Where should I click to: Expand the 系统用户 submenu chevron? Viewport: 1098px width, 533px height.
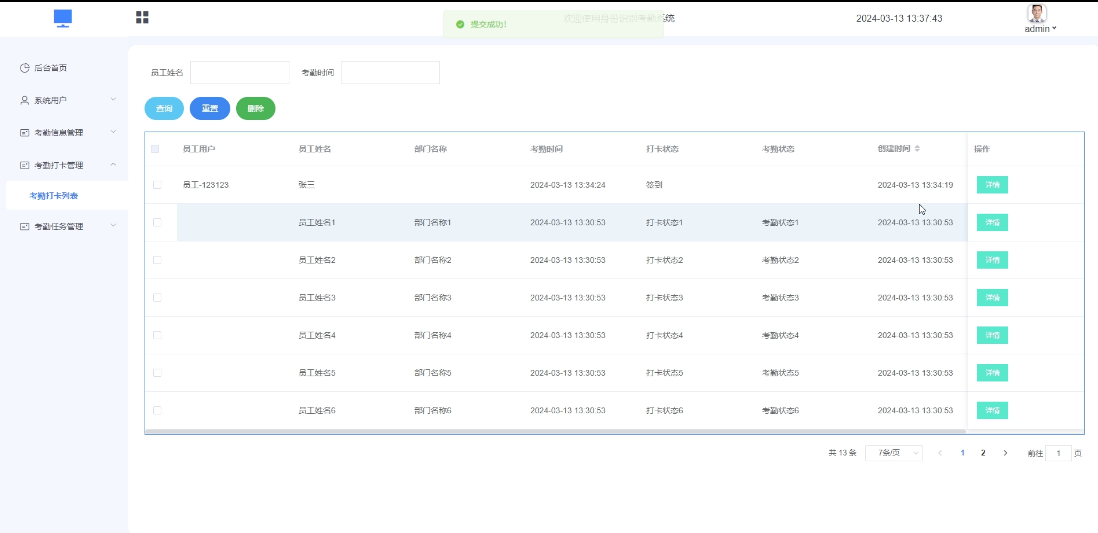(113, 99)
